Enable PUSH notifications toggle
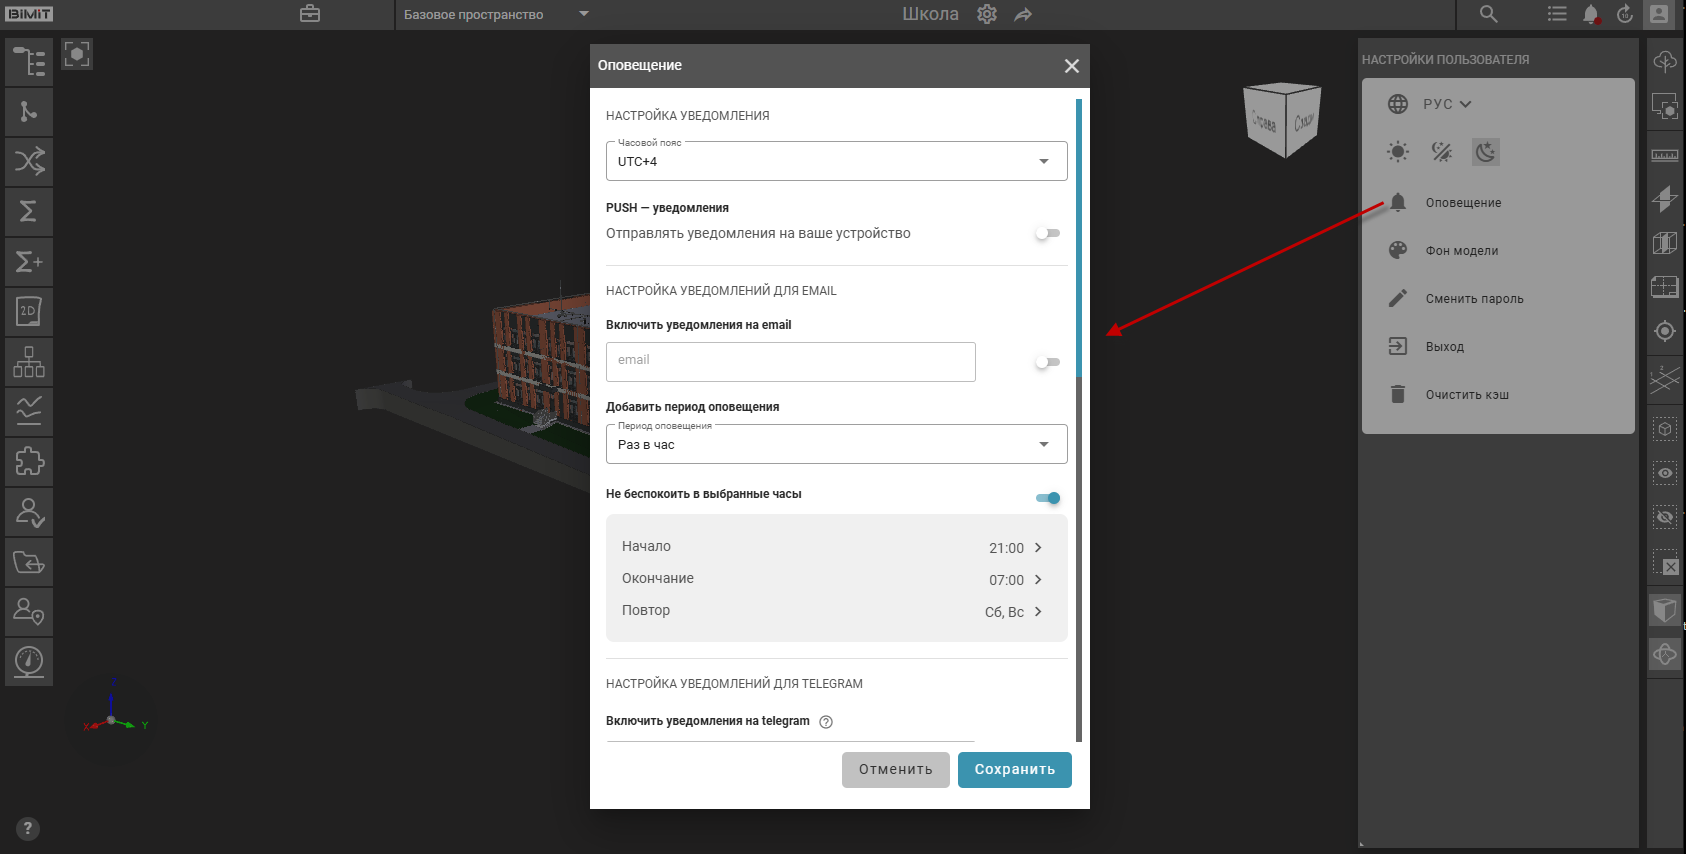 (x=1047, y=233)
